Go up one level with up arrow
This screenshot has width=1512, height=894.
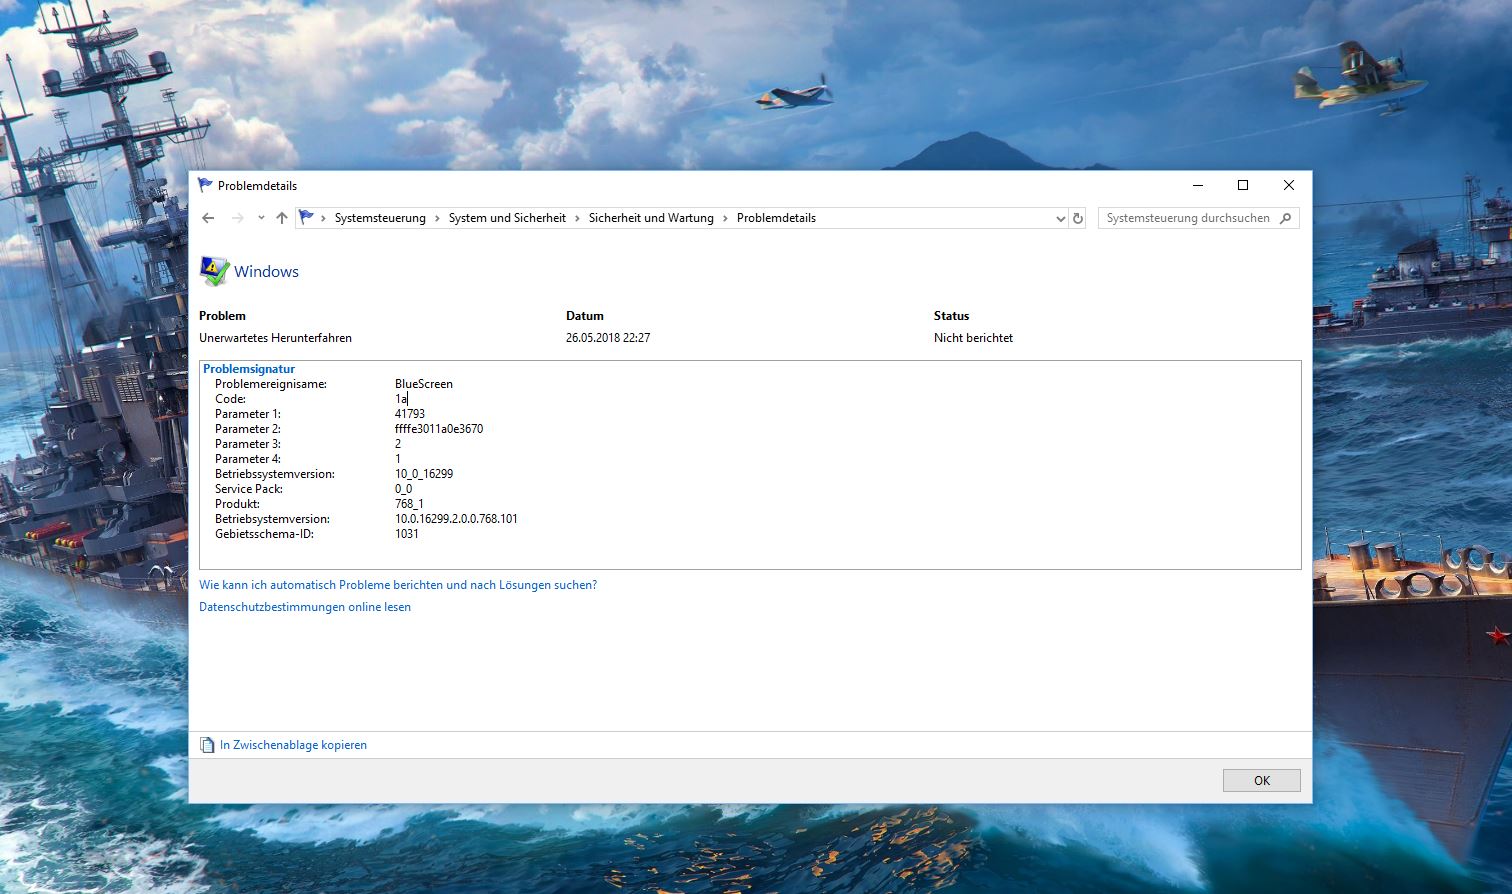[282, 218]
